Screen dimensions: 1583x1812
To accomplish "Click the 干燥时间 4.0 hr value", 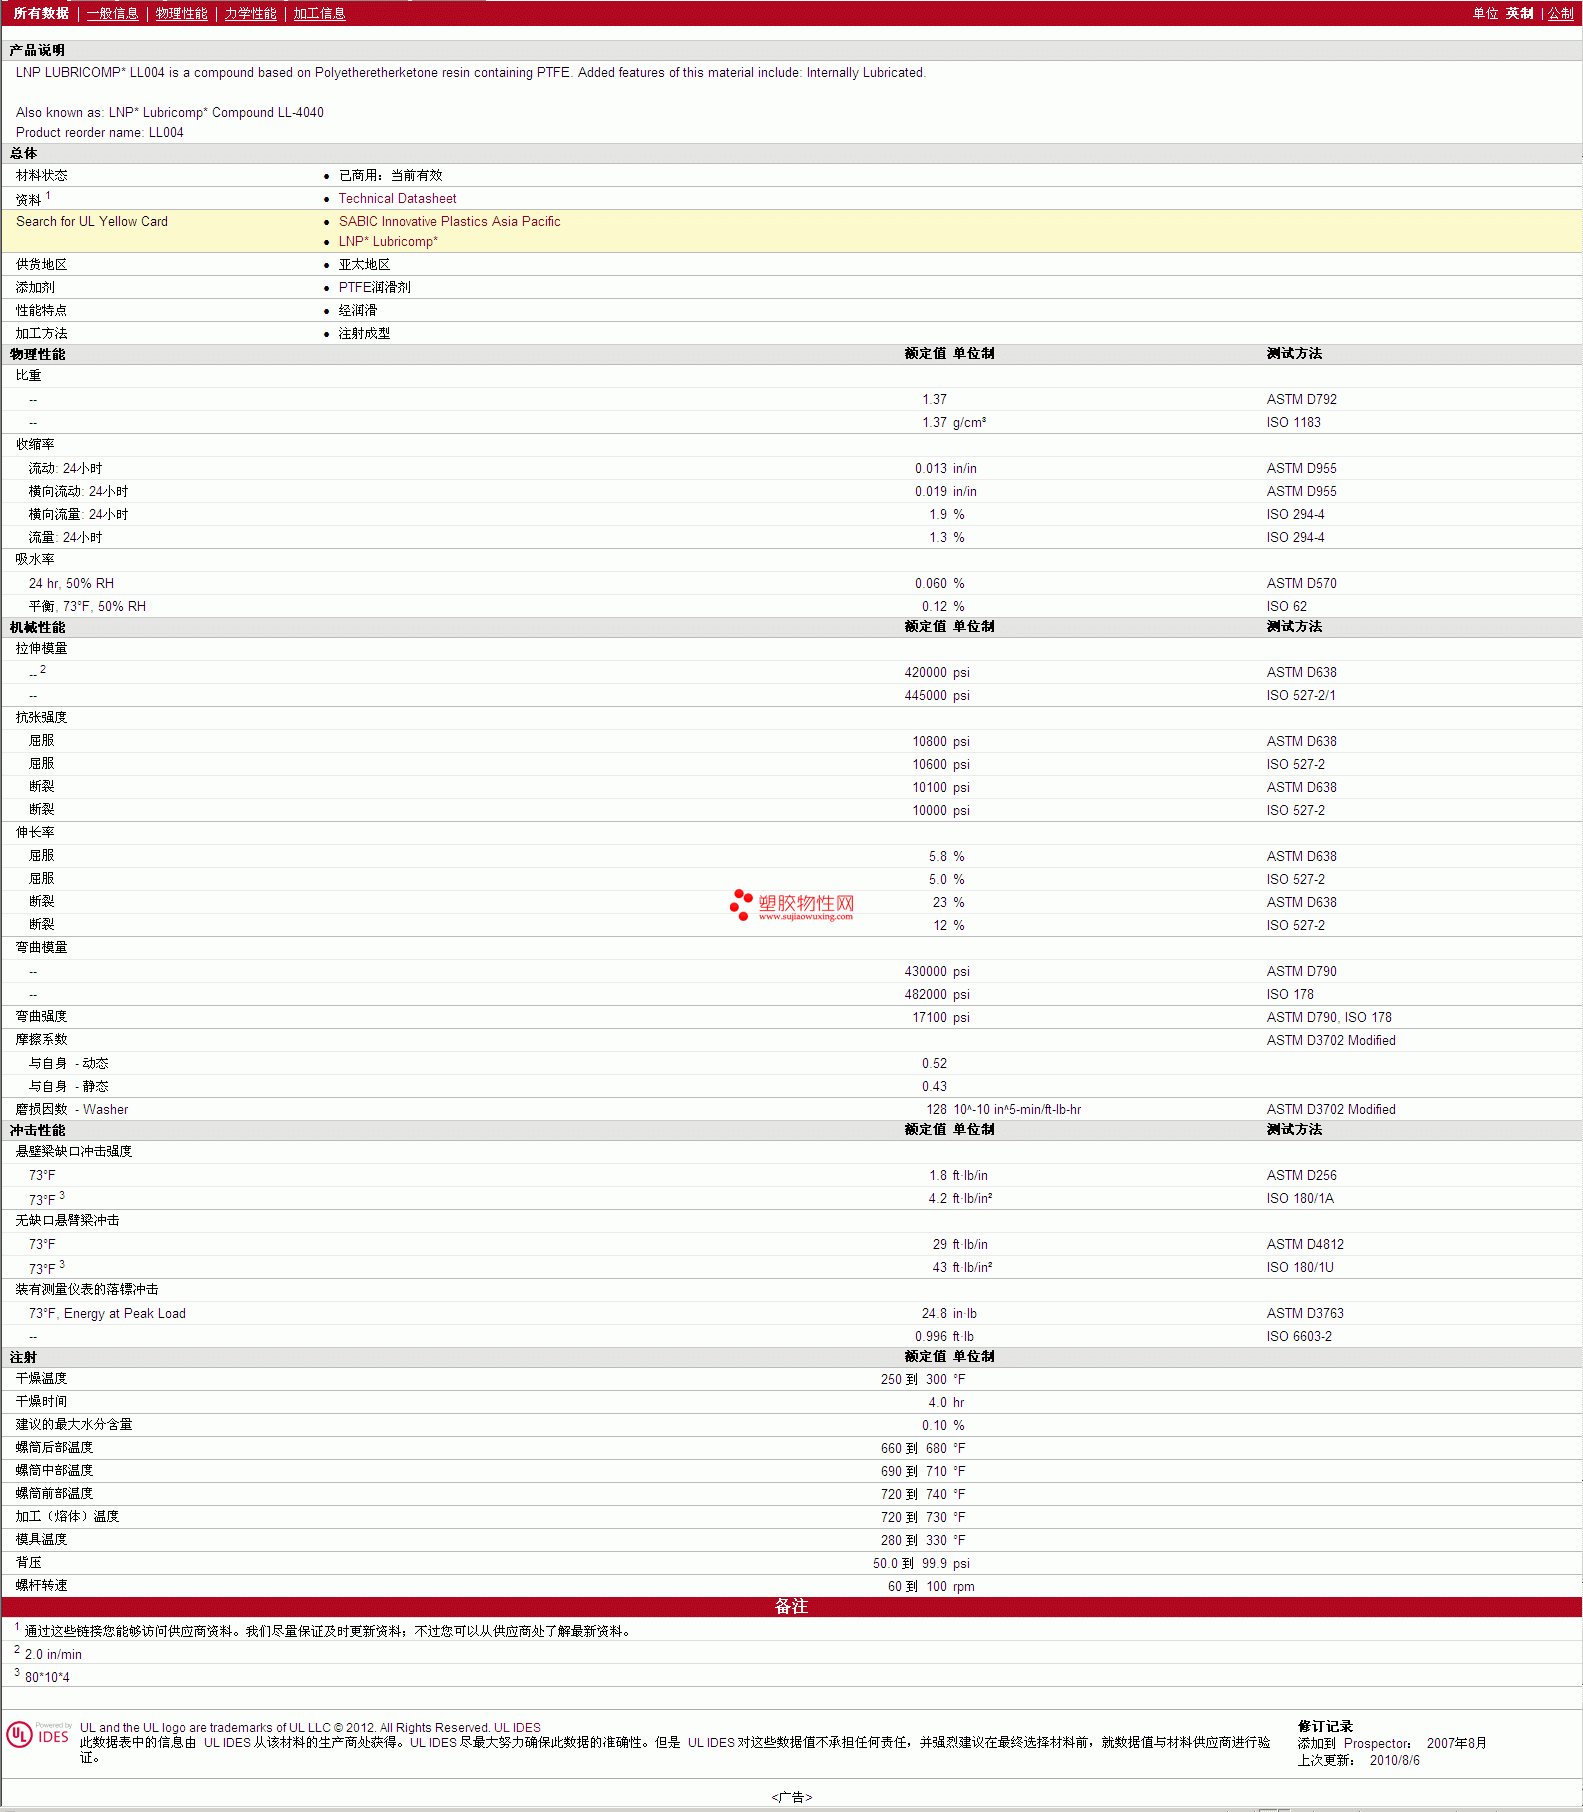I will 945,1403.
